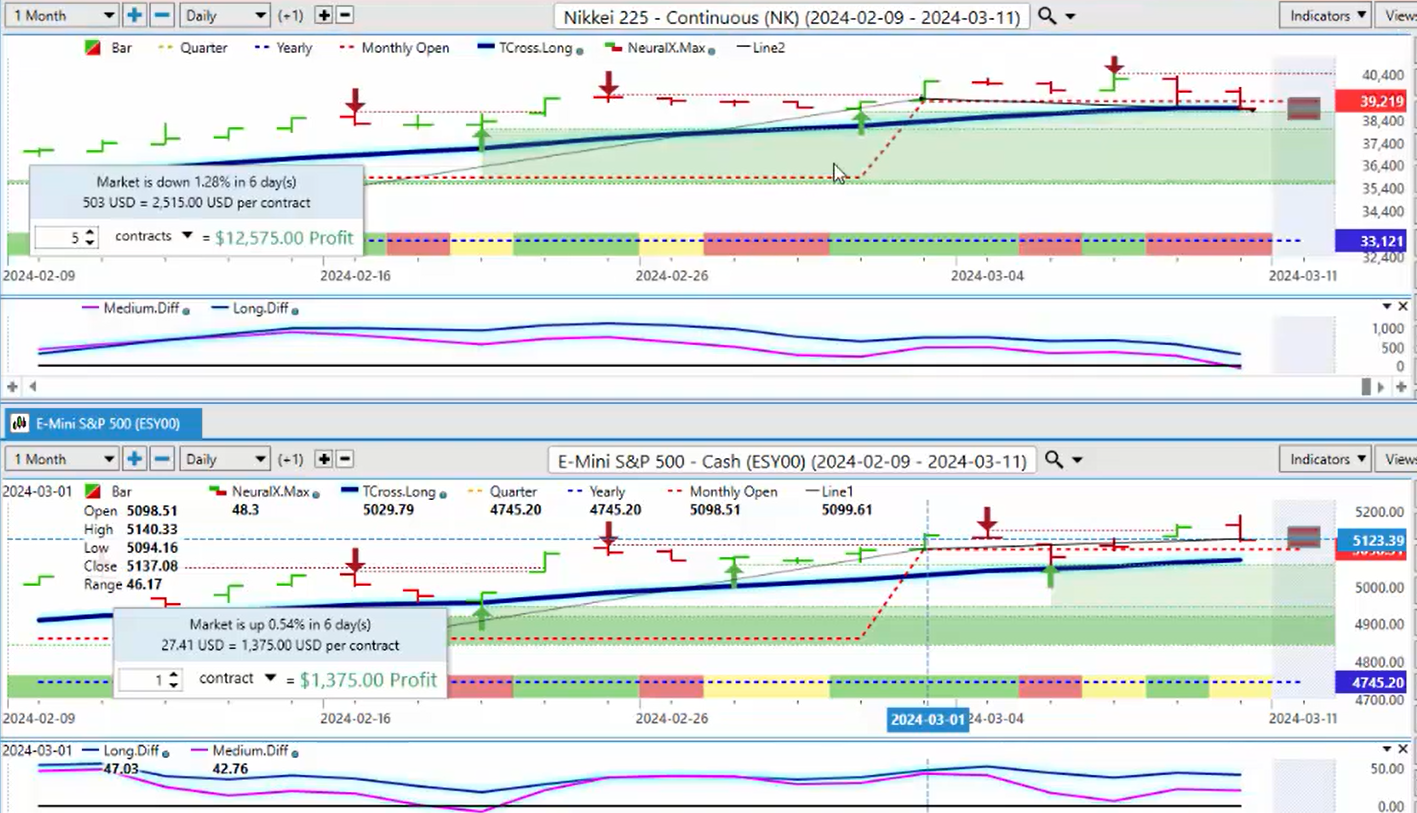Screen dimensions: 1417x813
Task: Close the E-Mini Long.Diff indicator pane
Action: [x=1402, y=749]
